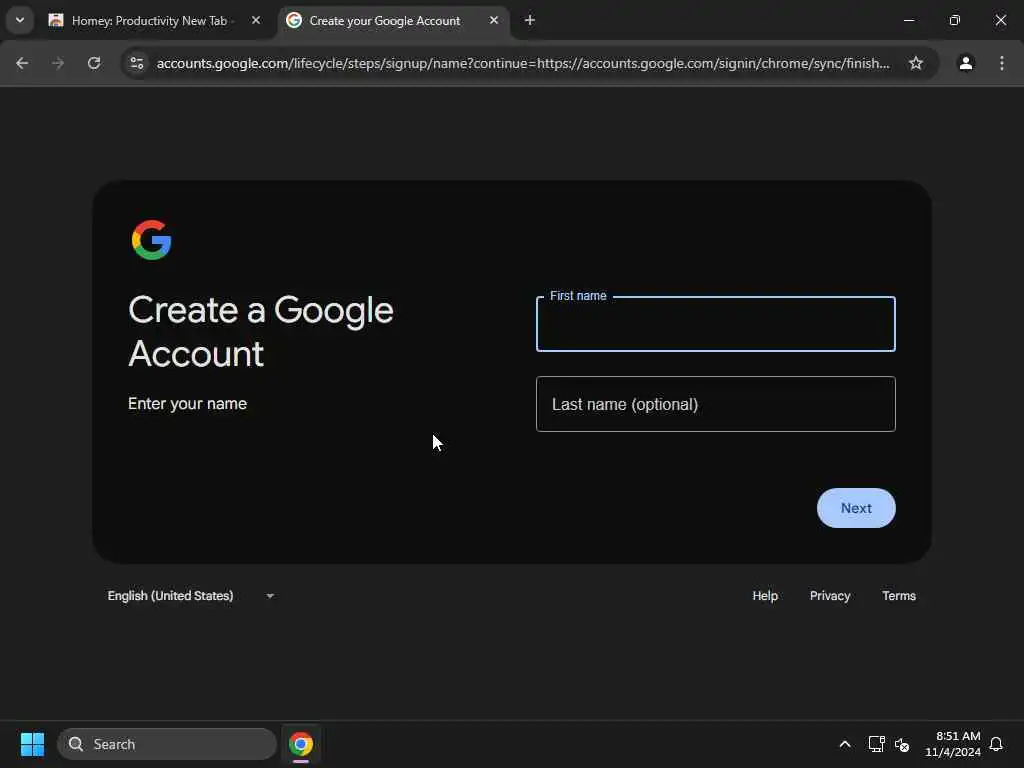
Task: Open a new tab with plus button
Action: point(530,20)
